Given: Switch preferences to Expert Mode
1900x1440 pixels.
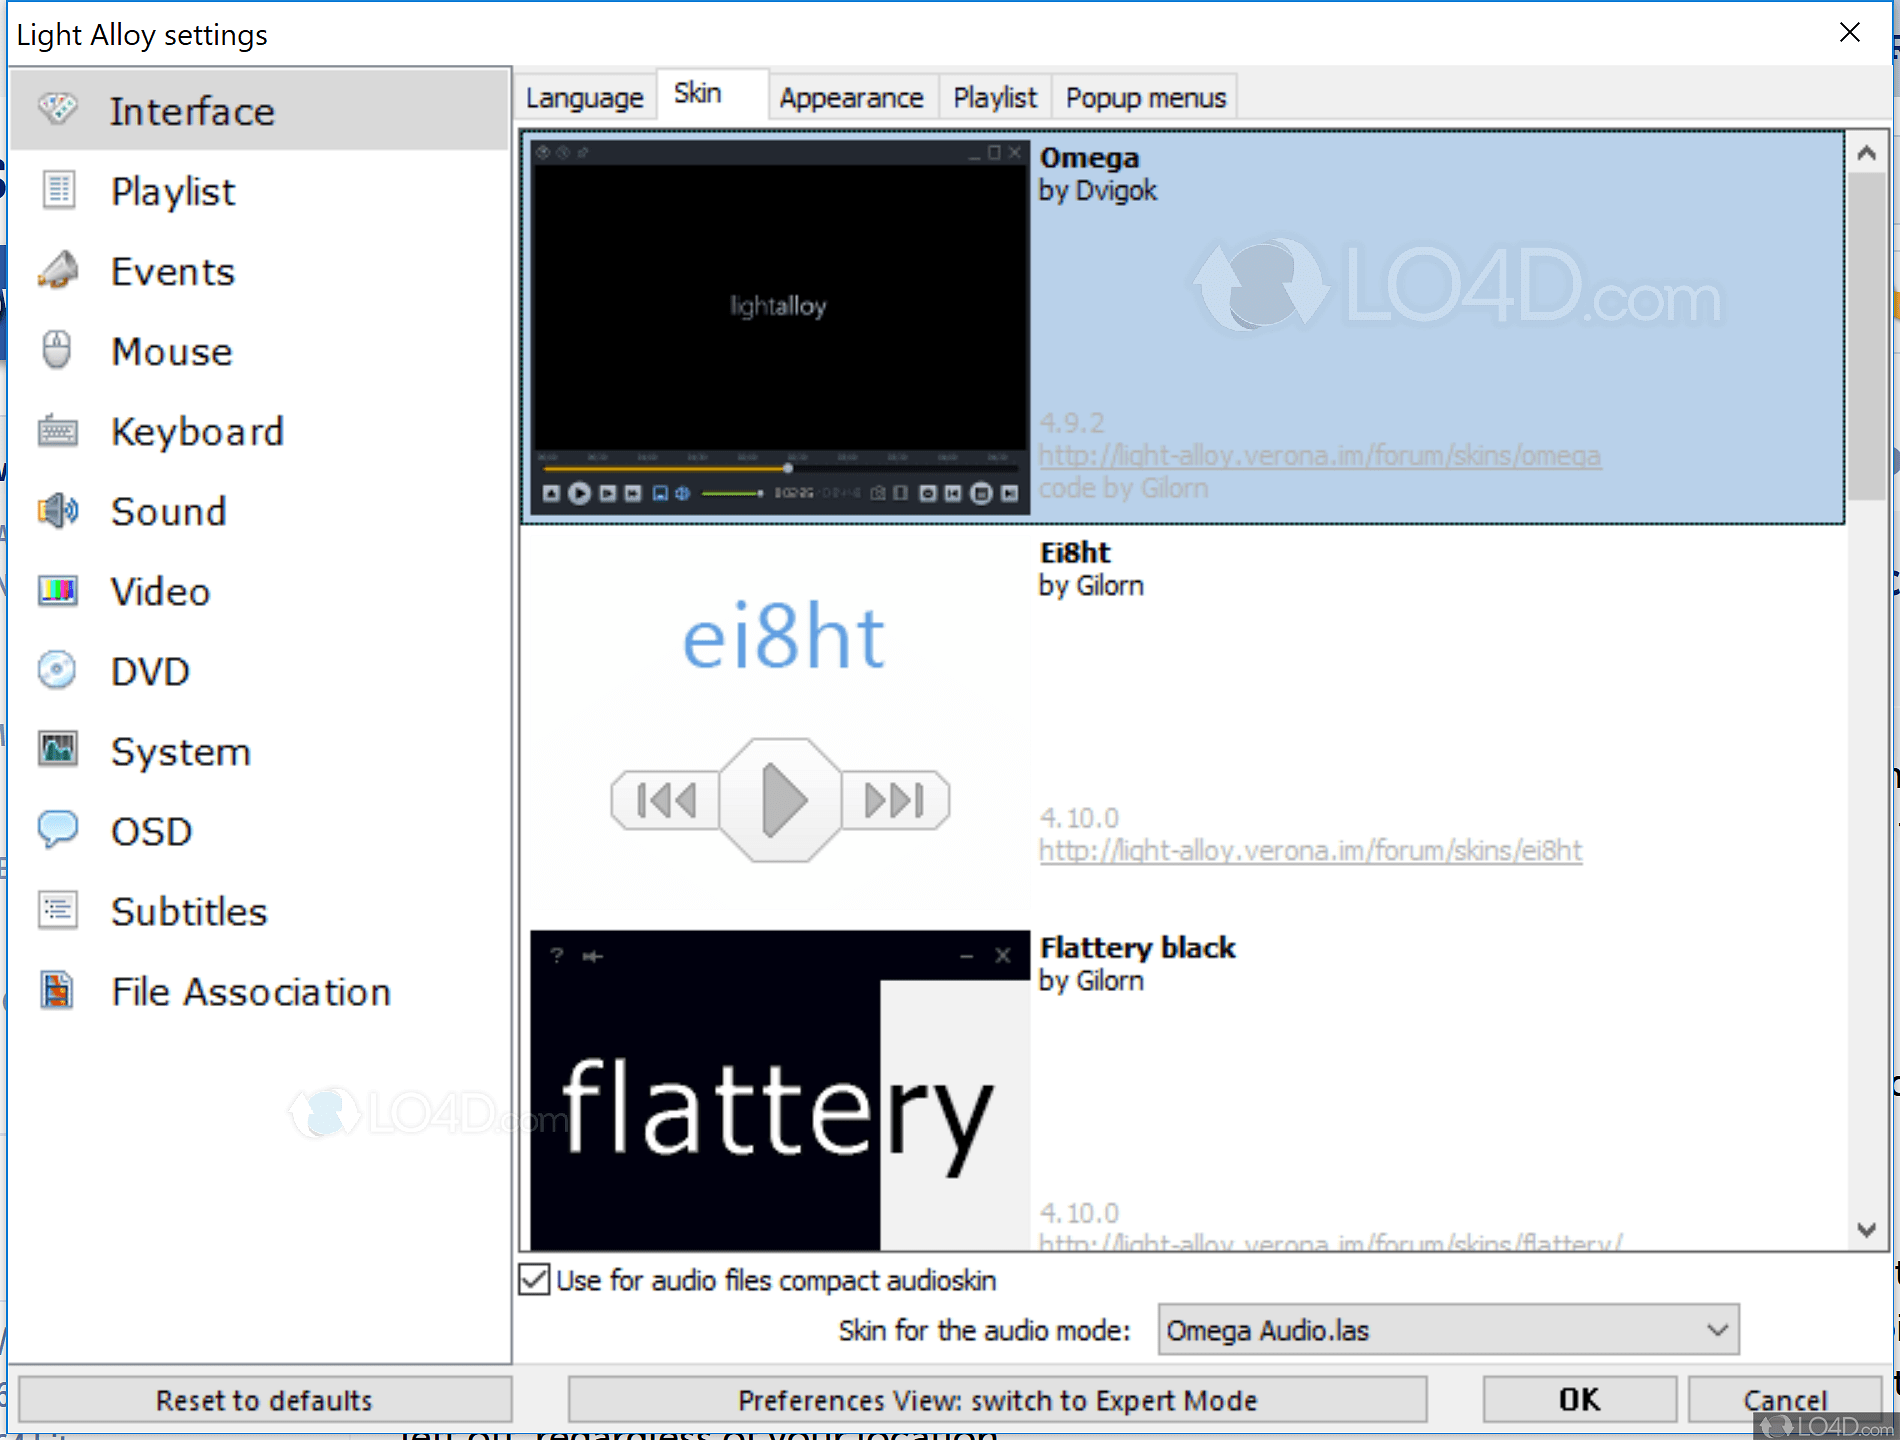Looking at the screenshot, I should 997,1399.
